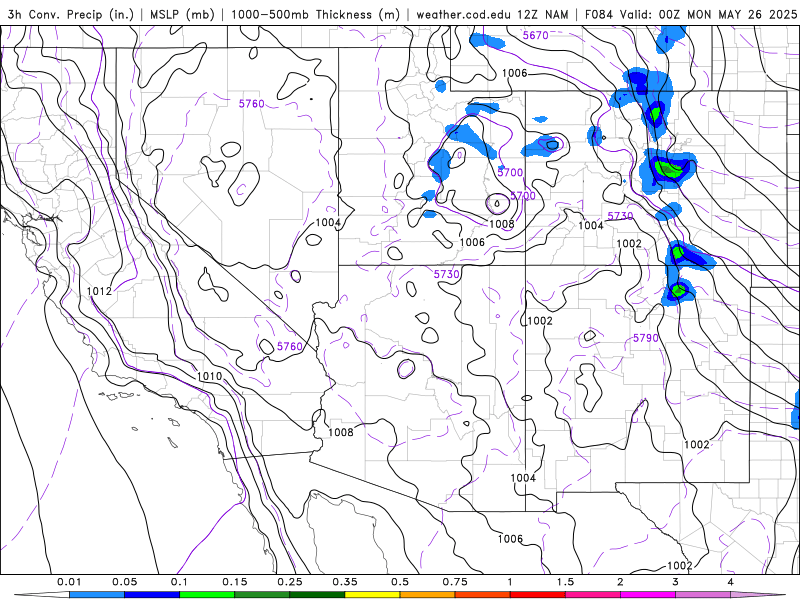Image resolution: width=800 pixels, height=600 pixels.
Task: Select the bright green 0.1 legend swatch
Action: click(x=207, y=595)
